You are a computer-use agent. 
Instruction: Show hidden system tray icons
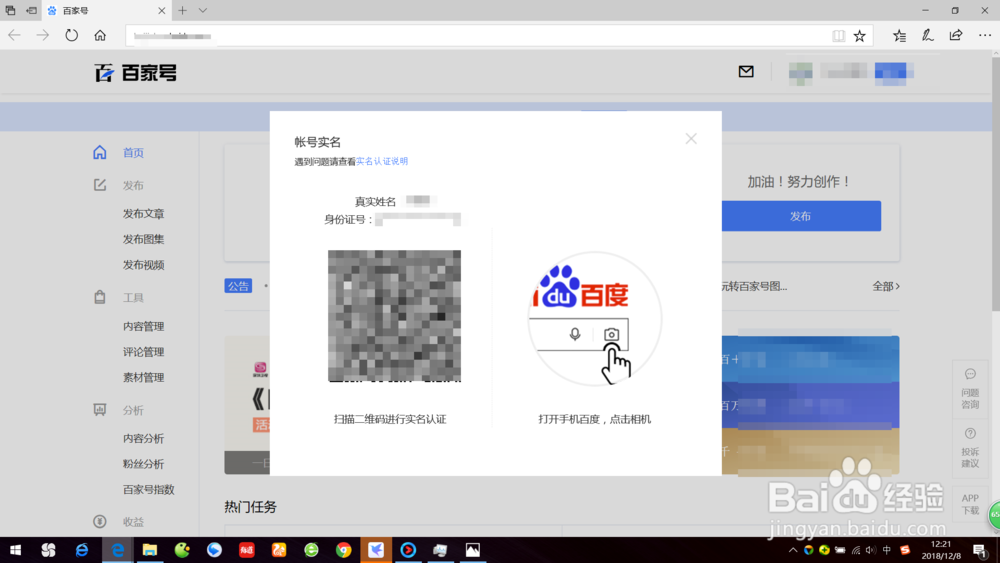[793, 550]
